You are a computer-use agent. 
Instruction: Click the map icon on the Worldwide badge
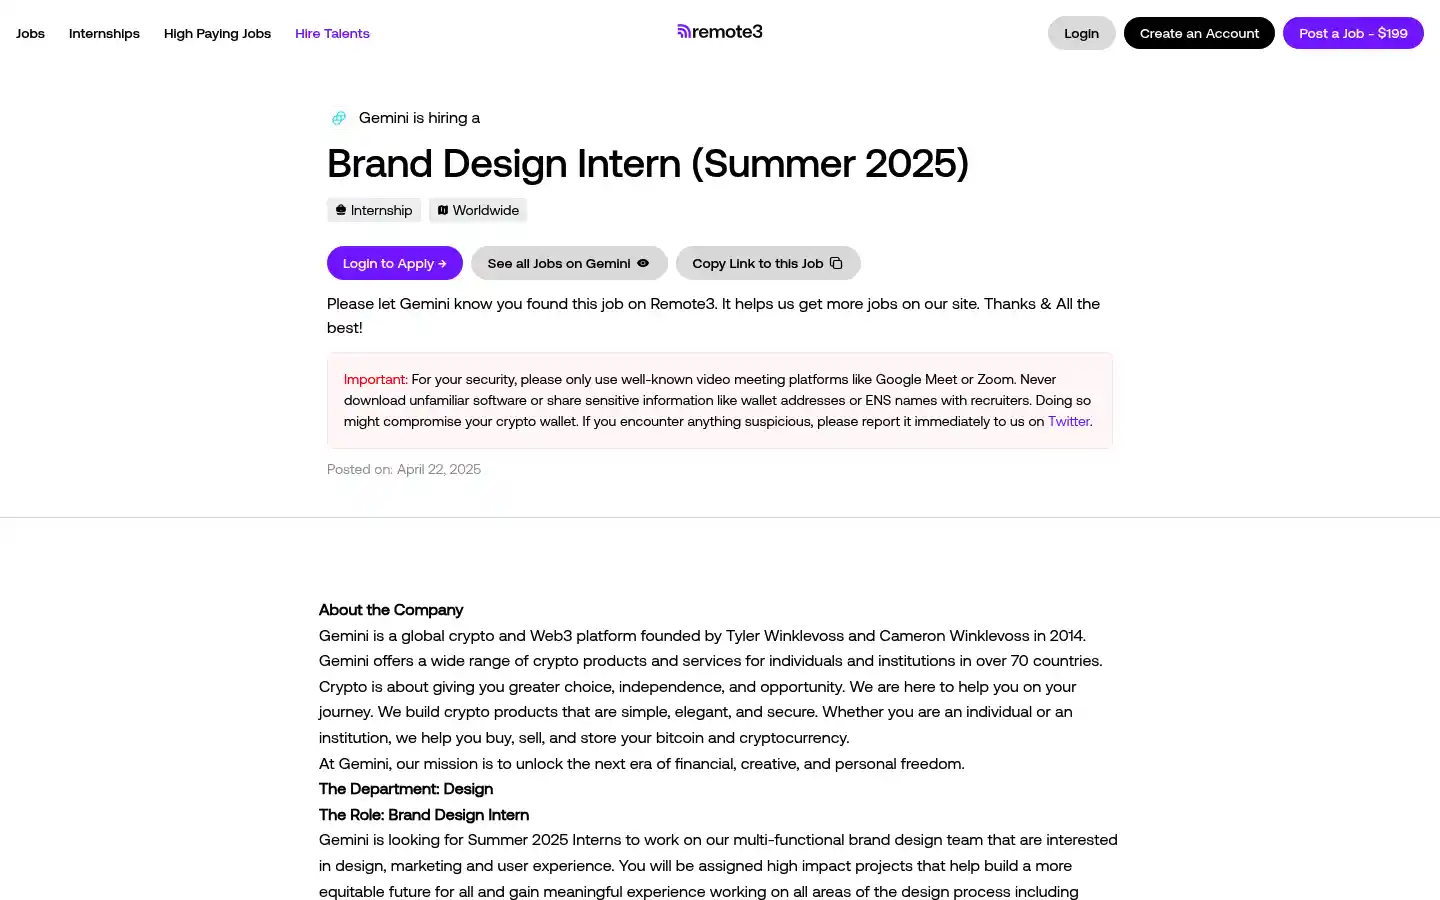(443, 210)
